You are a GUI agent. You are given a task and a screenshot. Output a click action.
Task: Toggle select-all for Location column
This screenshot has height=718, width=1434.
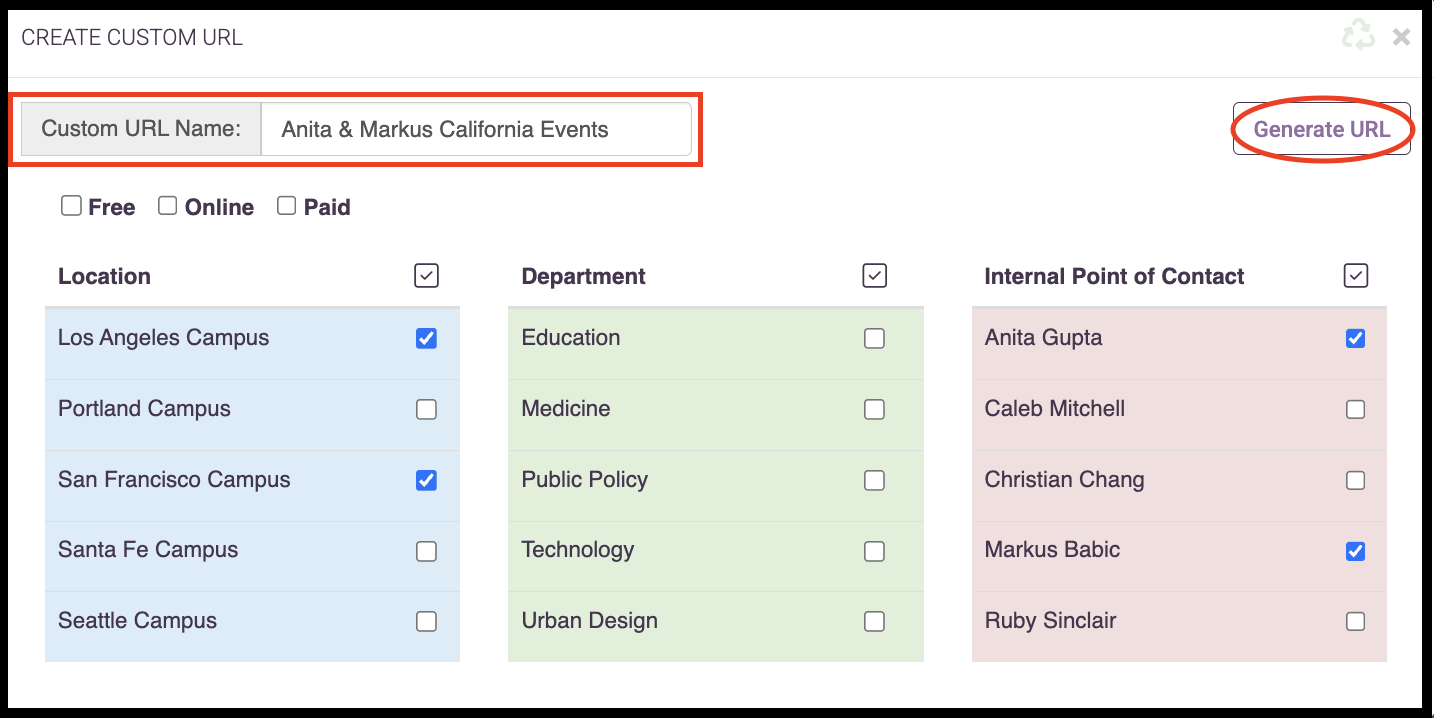pyautogui.click(x=426, y=275)
